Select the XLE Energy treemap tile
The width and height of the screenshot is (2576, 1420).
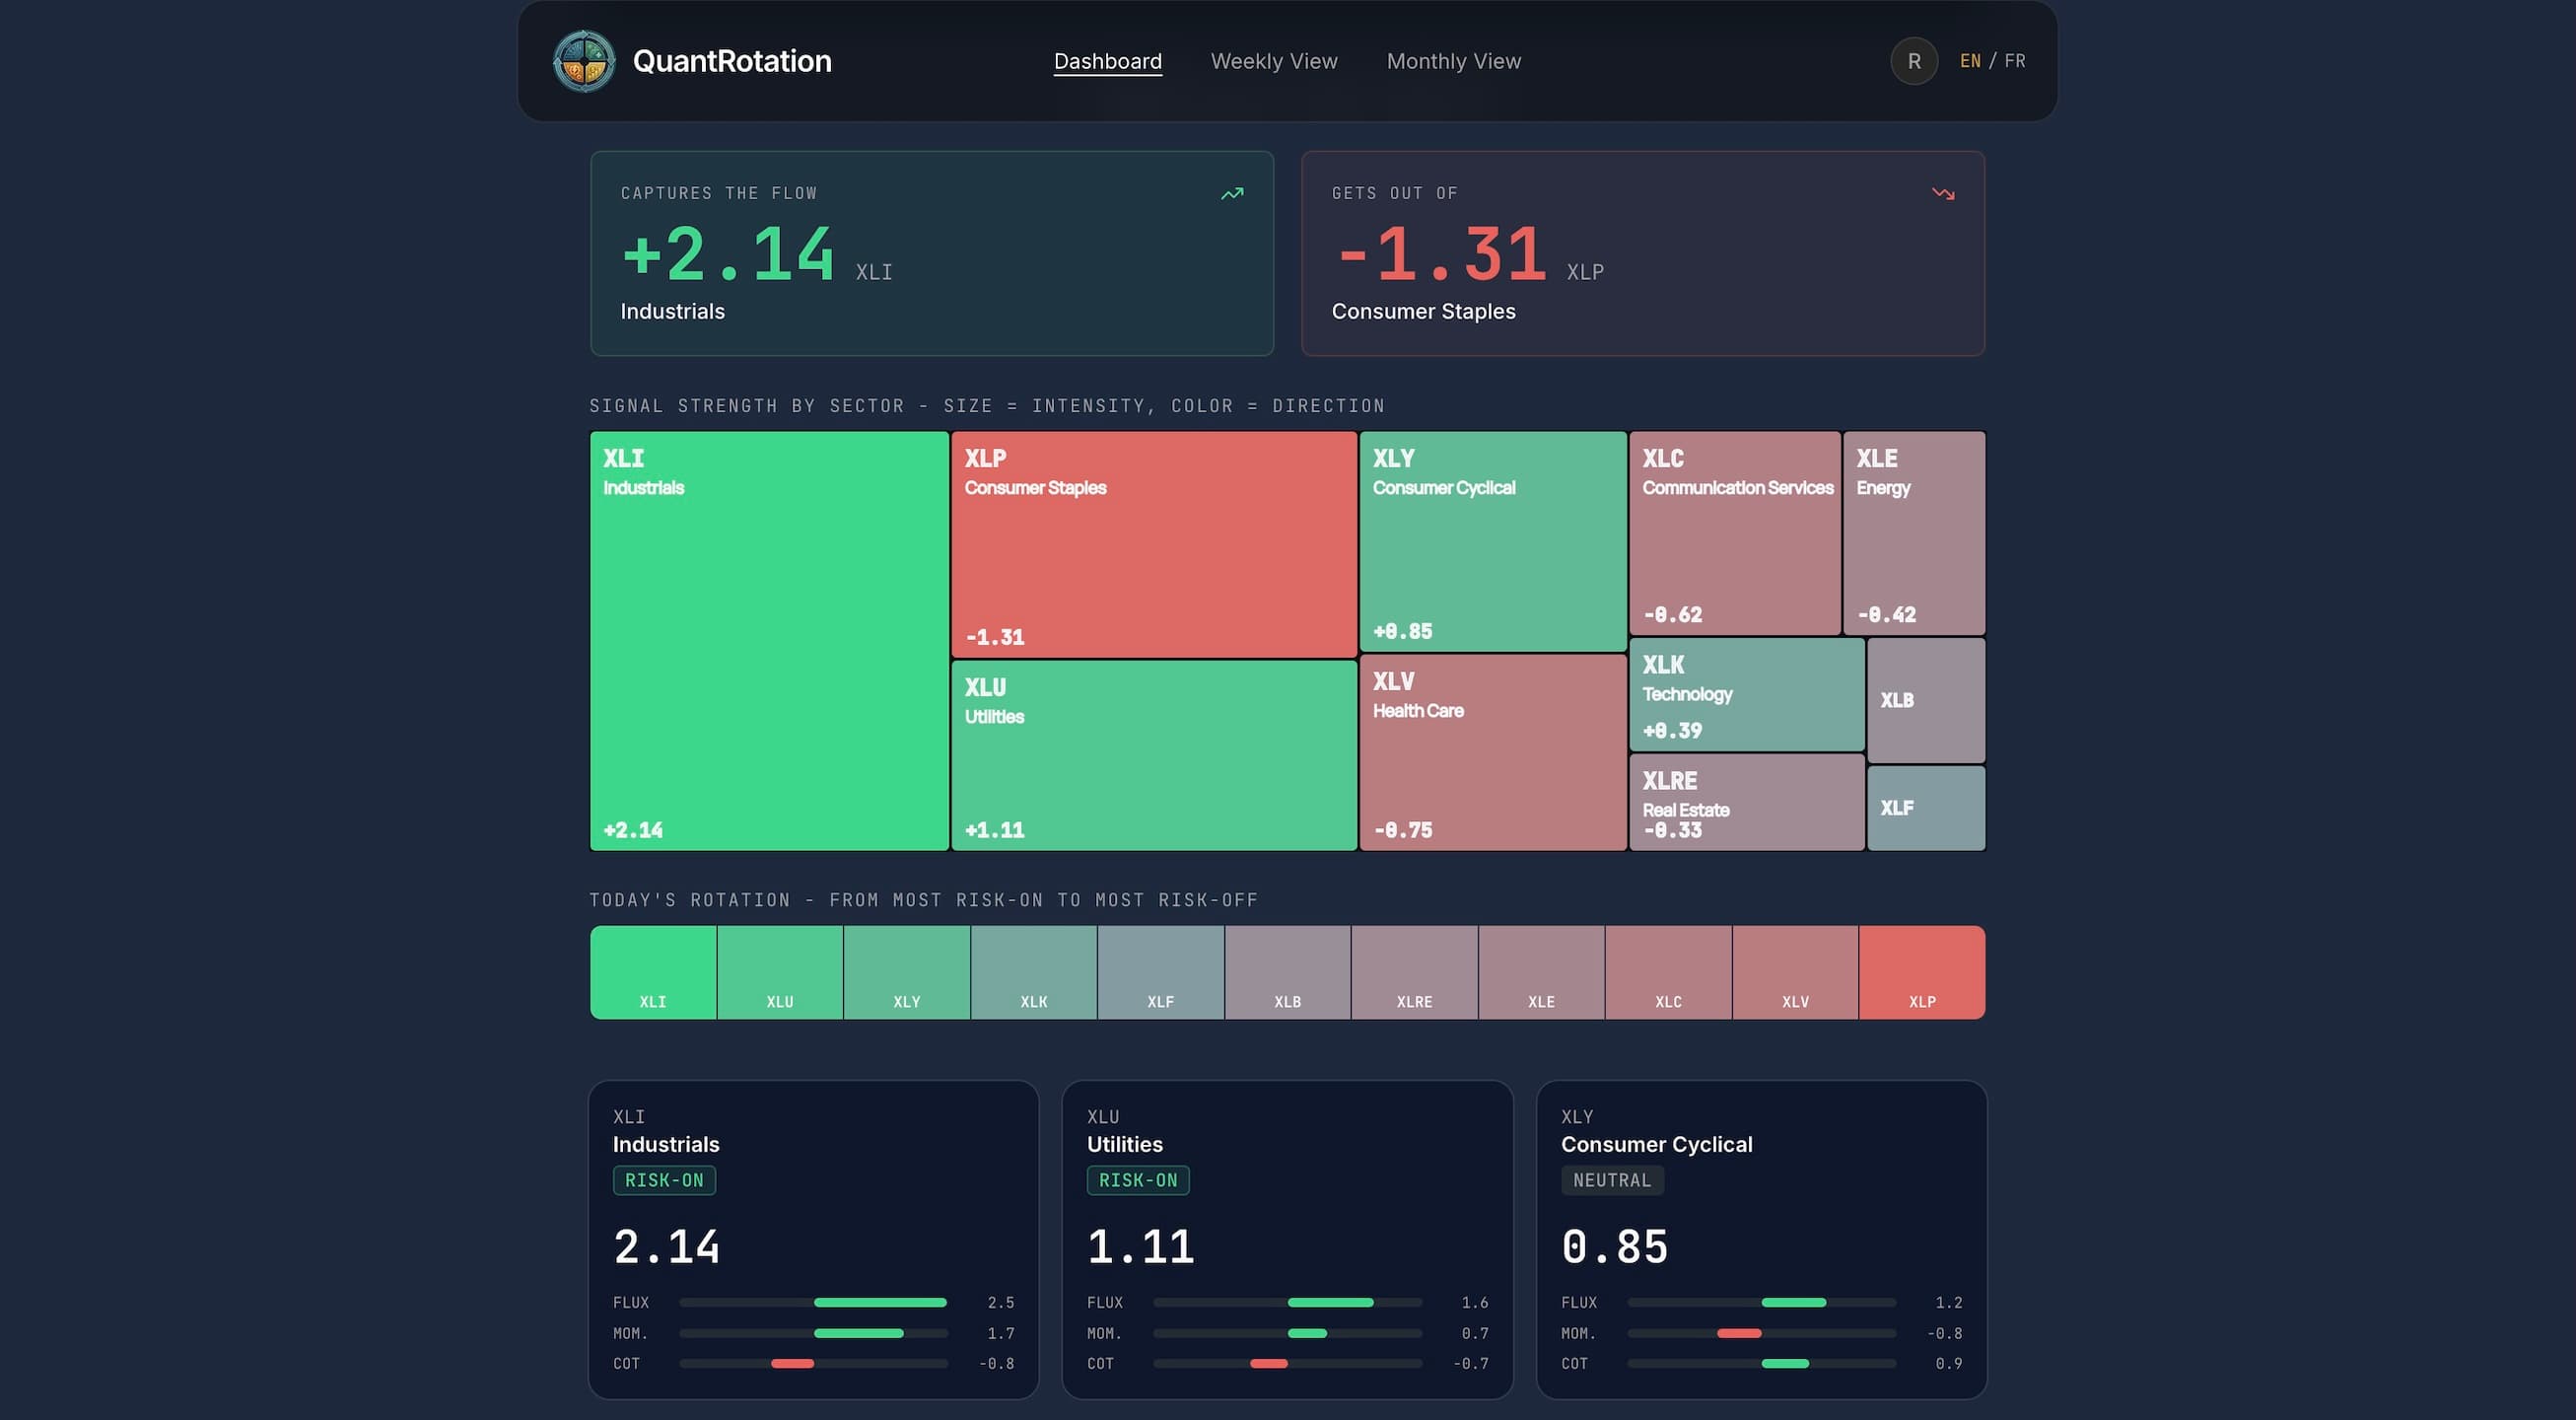click(x=1914, y=533)
